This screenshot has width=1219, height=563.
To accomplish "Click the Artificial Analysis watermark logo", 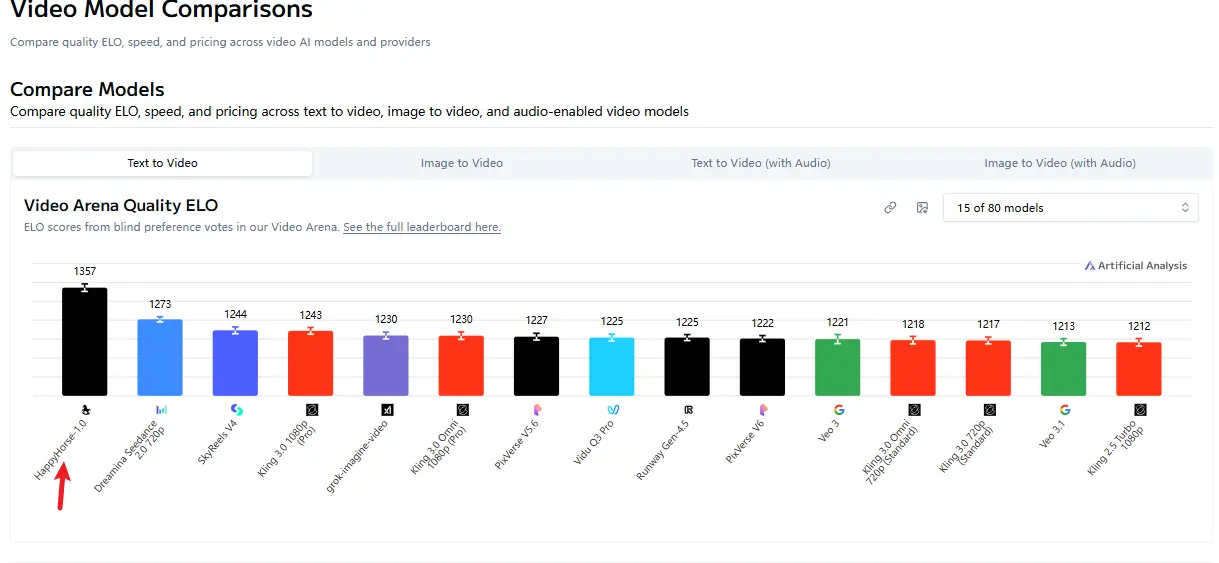I will click(1136, 266).
